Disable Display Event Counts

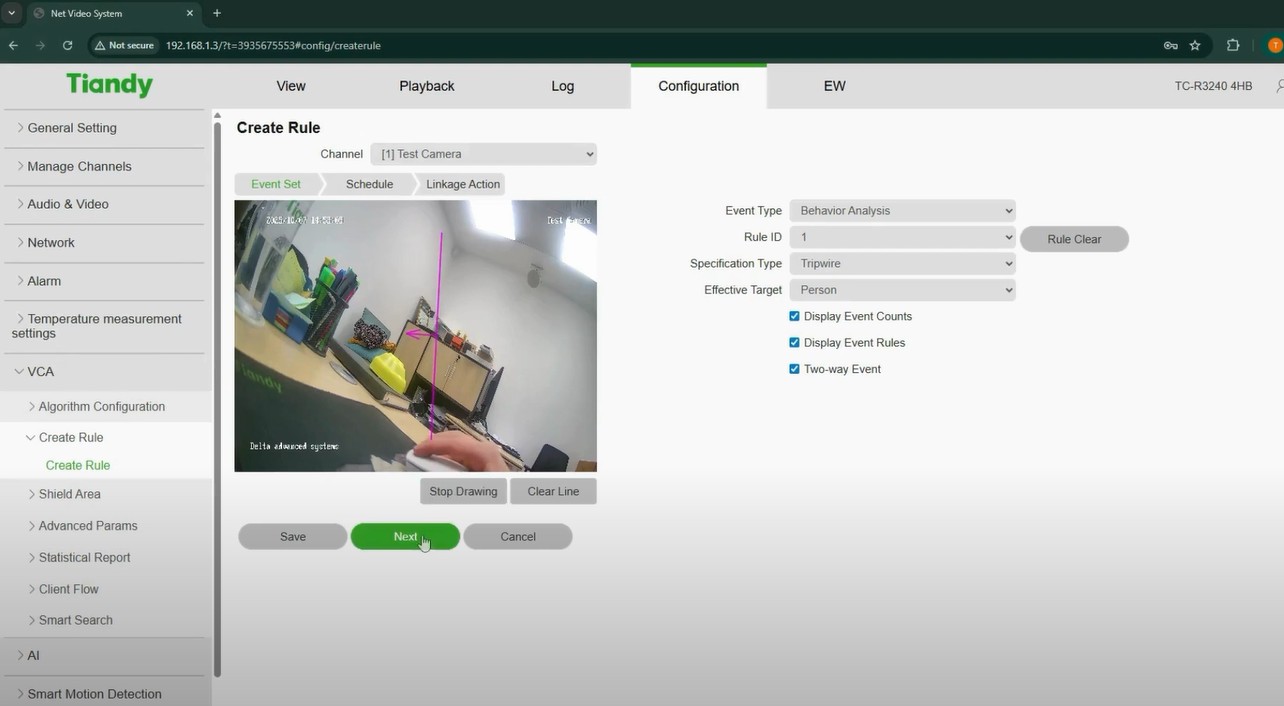(794, 315)
